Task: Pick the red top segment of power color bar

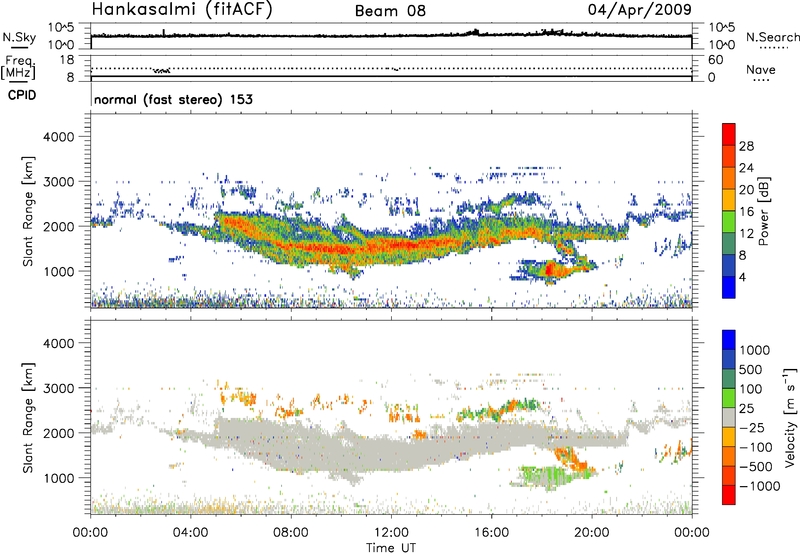Action: point(729,134)
